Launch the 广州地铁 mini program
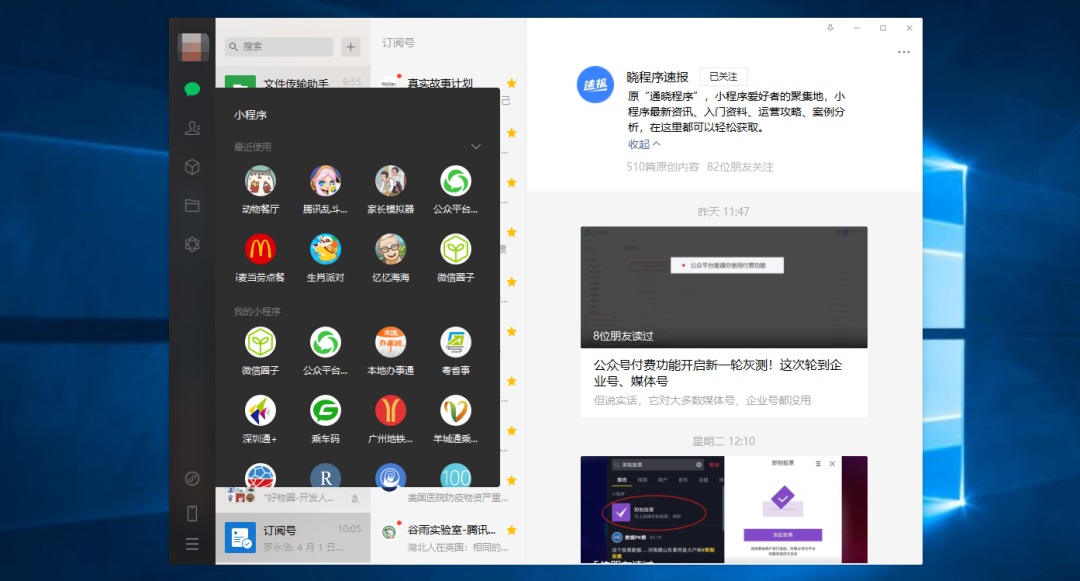 tap(391, 410)
